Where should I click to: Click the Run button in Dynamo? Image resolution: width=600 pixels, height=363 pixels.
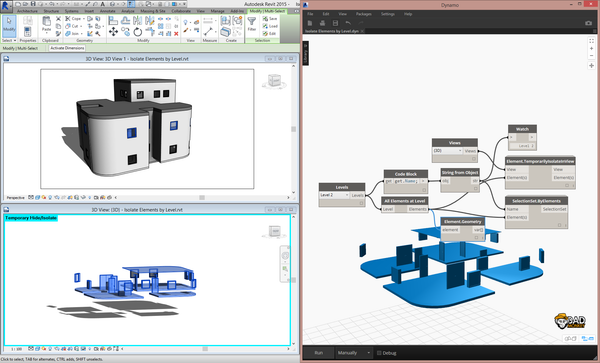pyautogui.click(x=318, y=353)
